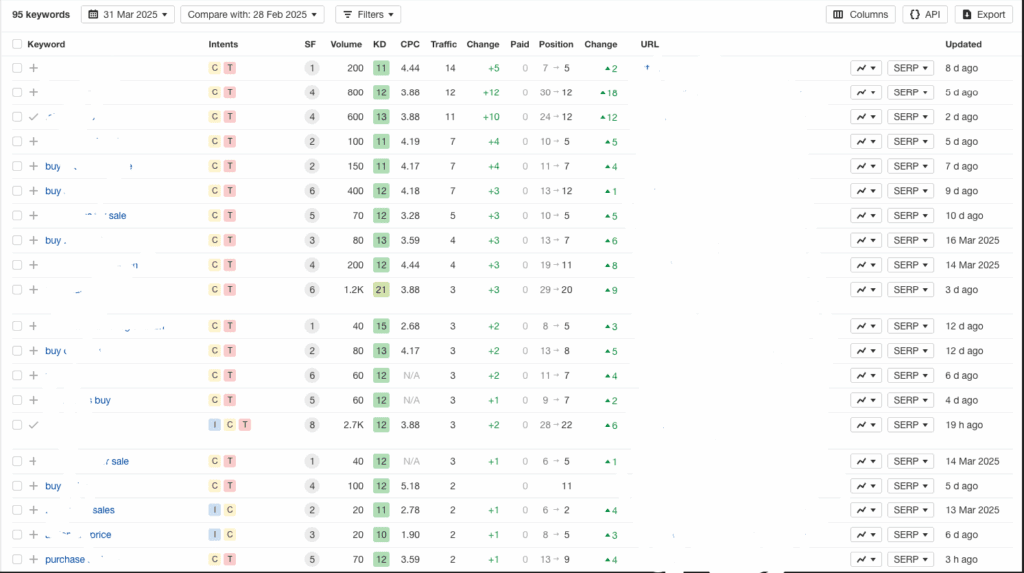
Task: Click the checkmark icon in the 600 volume row
Action: [x=33, y=117]
